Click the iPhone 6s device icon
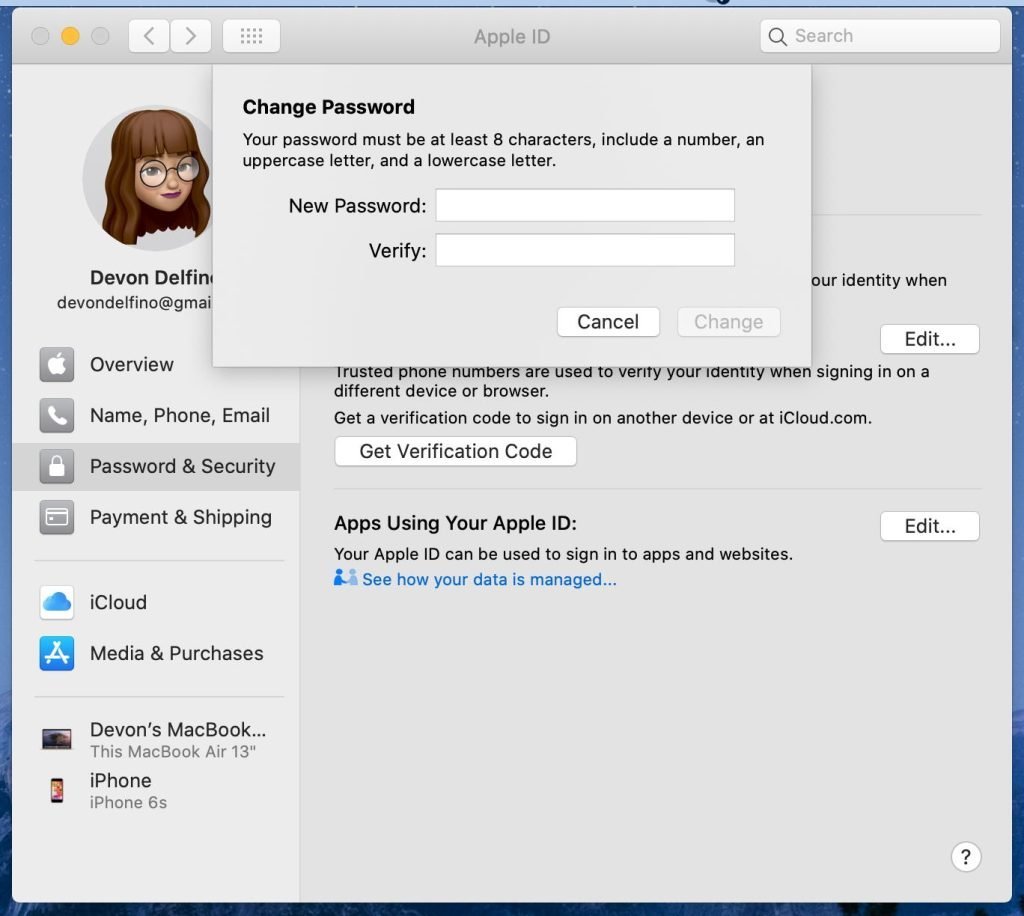This screenshot has height=916, width=1024. 57,790
